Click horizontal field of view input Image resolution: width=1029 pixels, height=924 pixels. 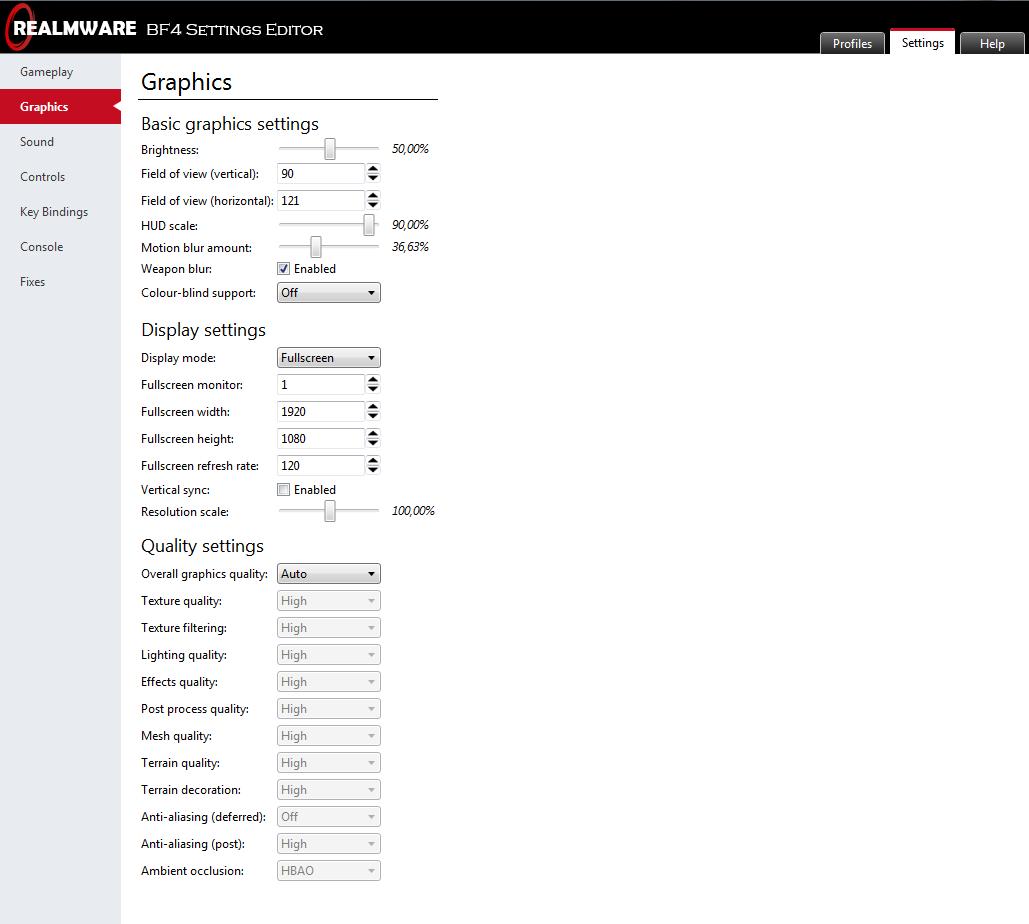(x=321, y=200)
